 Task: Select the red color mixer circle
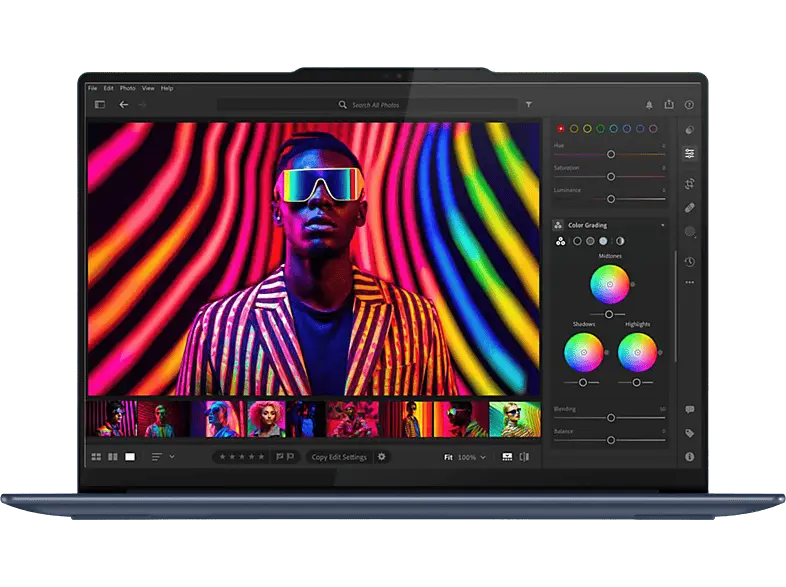pyautogui.click(x=561, y=128)
